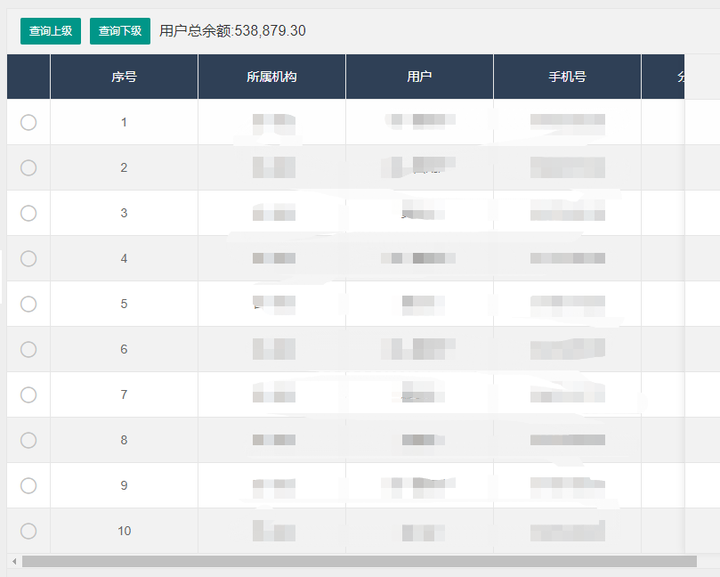Click the sequence number 4 cell
720x577 pixels.
(124, 258)
